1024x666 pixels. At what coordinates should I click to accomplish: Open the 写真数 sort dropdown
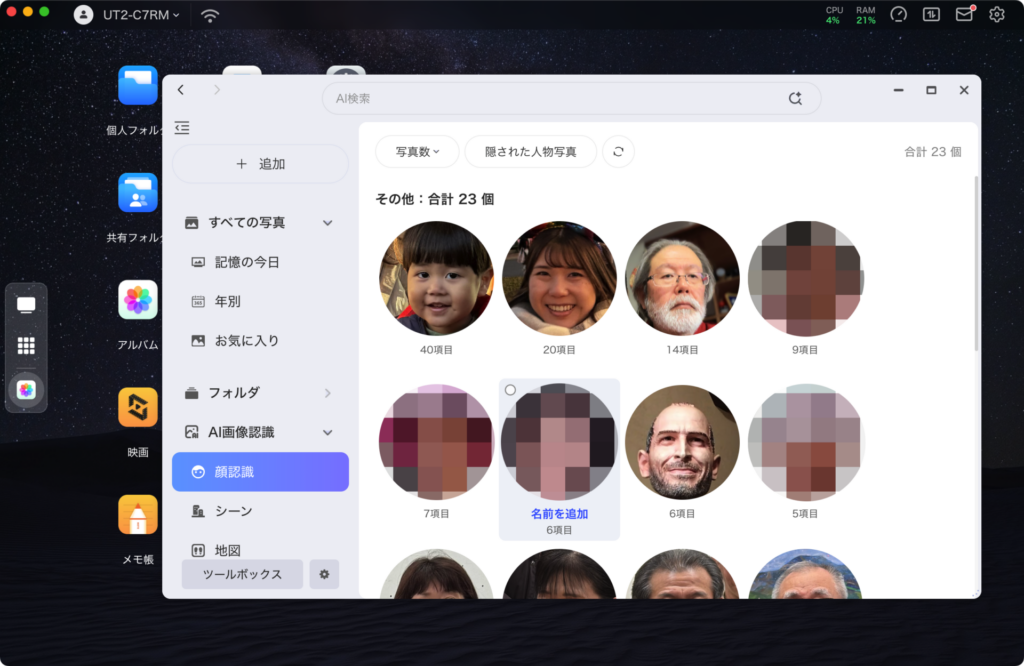pos(417,151)
